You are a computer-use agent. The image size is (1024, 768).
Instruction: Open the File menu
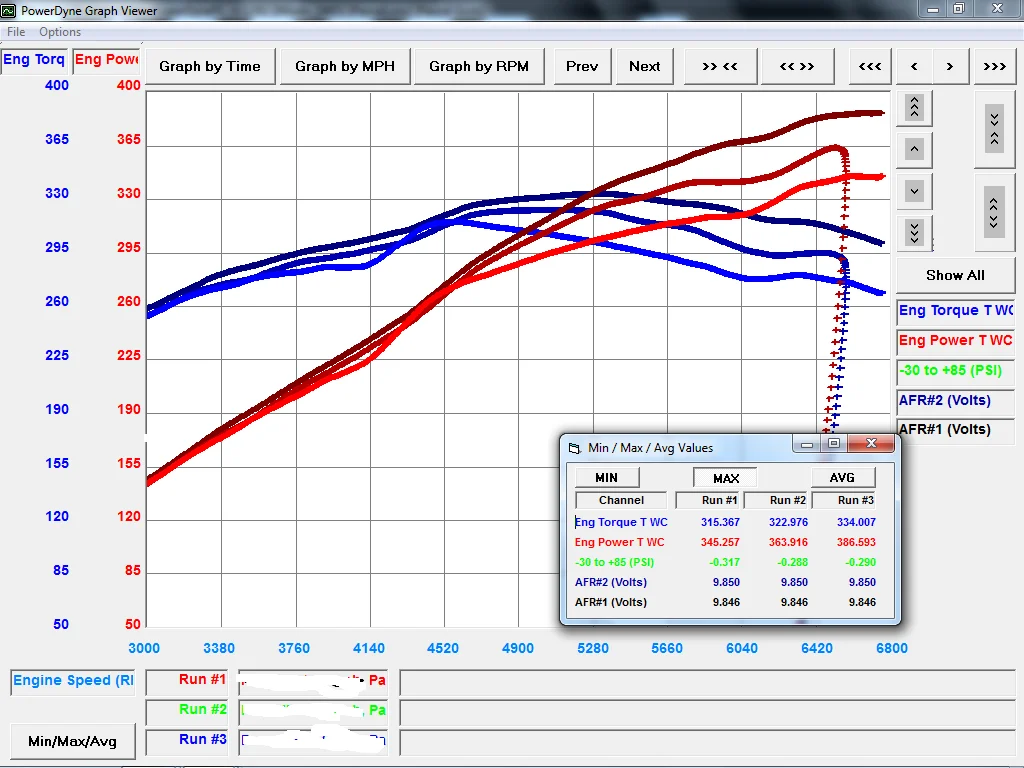(x=16, y=32)
